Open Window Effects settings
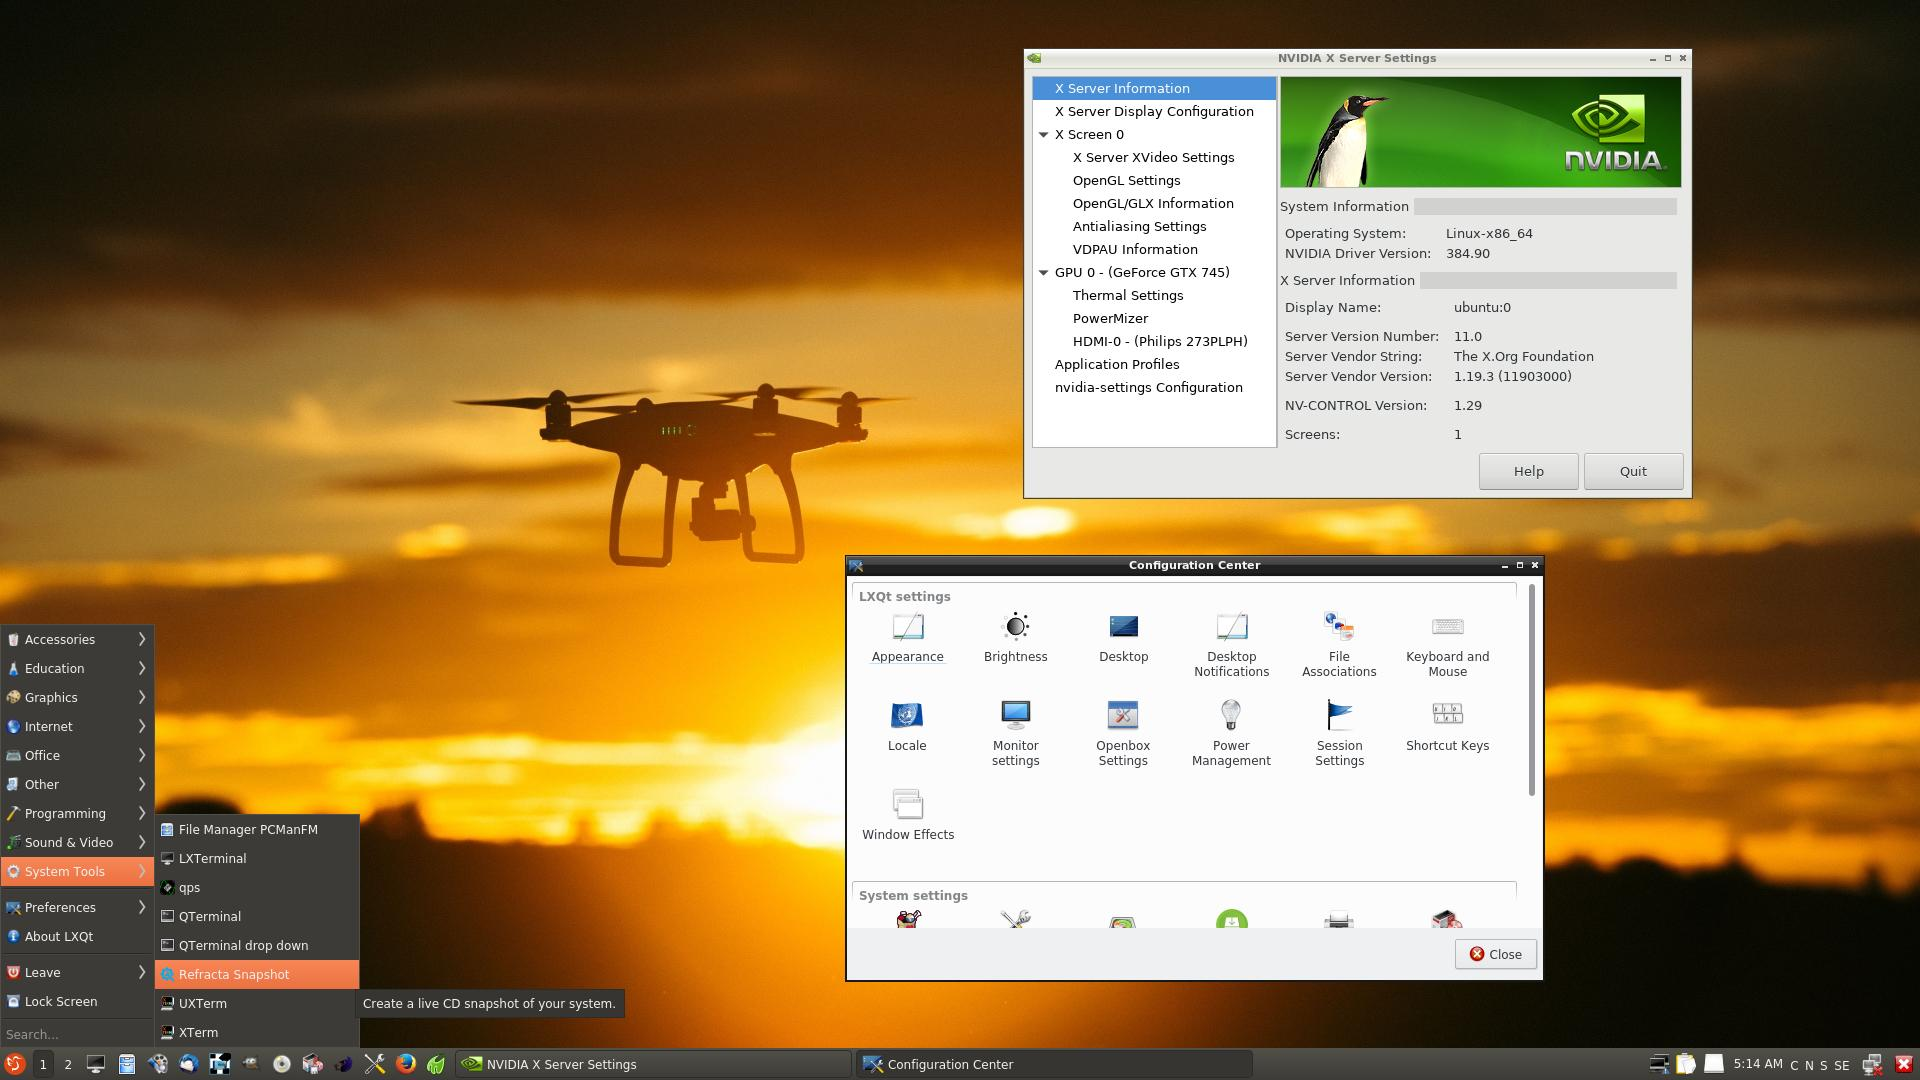This screenshot has width=1920, height=1080. click(x=907, y=816)
